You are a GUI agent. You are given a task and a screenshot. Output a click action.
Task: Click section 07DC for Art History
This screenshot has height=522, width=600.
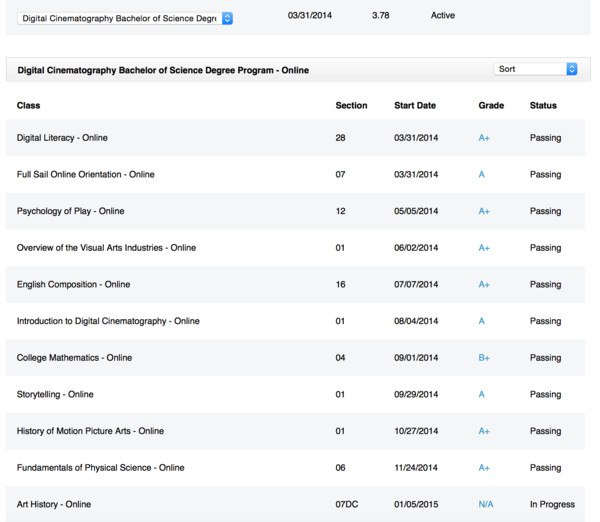click(x=347, y=504)
